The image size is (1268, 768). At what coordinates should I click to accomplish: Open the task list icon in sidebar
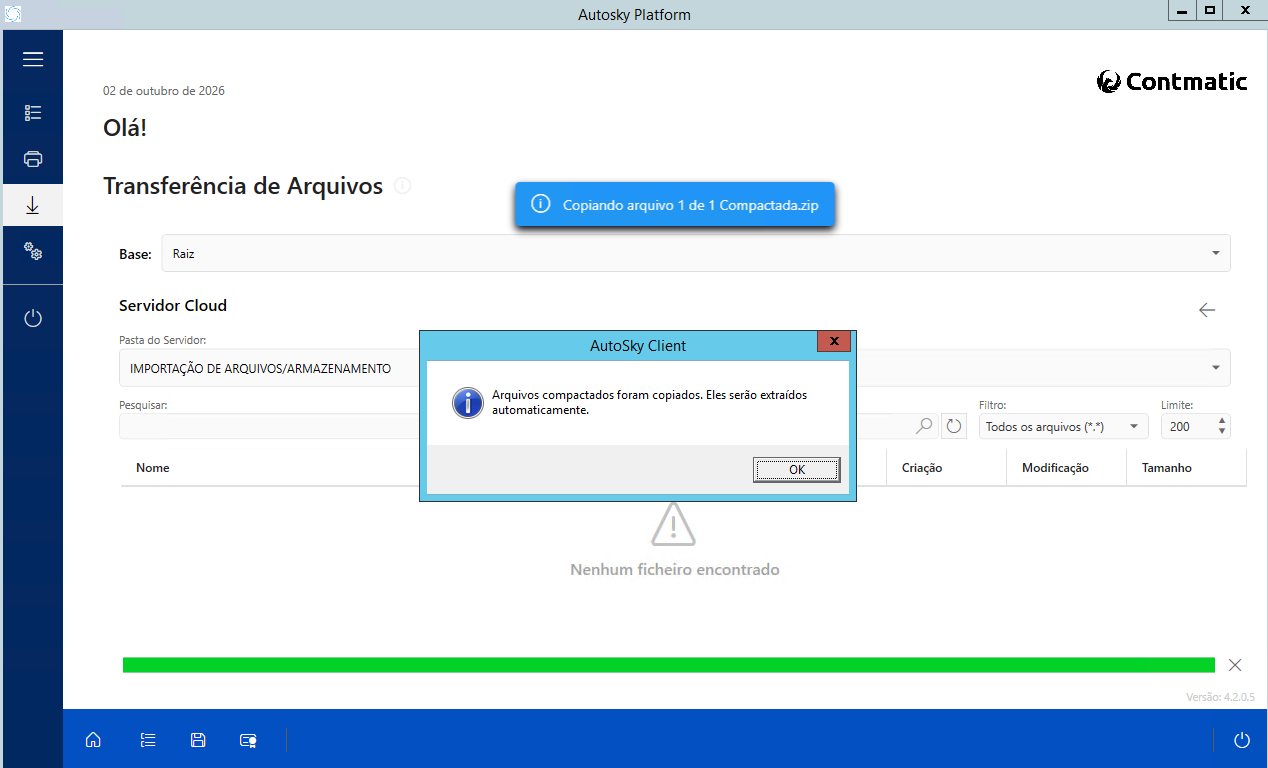[x=33, y=113]
